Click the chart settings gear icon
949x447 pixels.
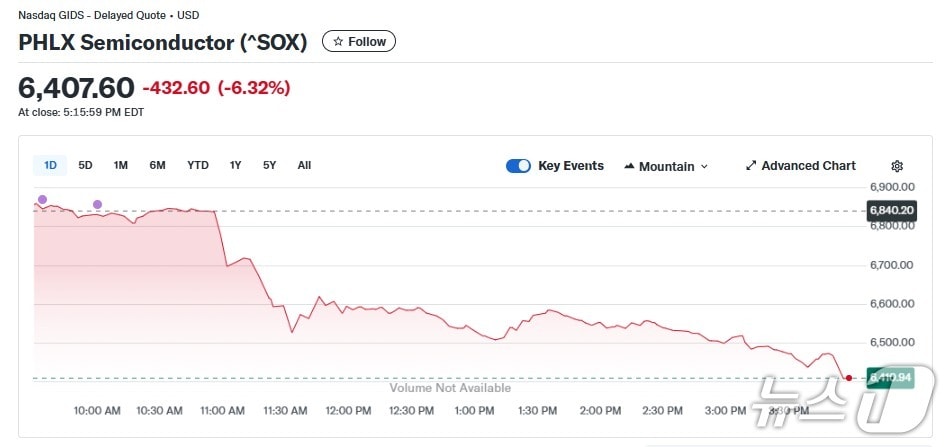pos(897,166)
